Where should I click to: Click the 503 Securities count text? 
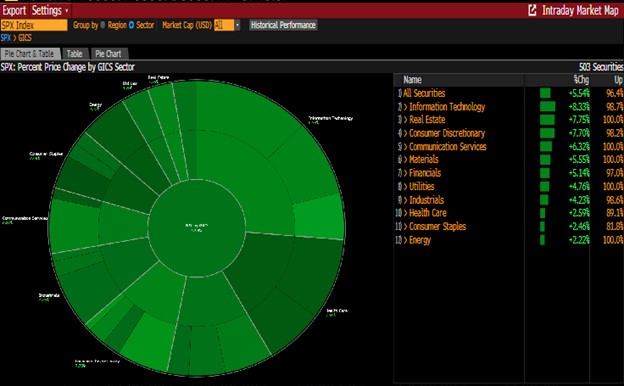point(601,67)
